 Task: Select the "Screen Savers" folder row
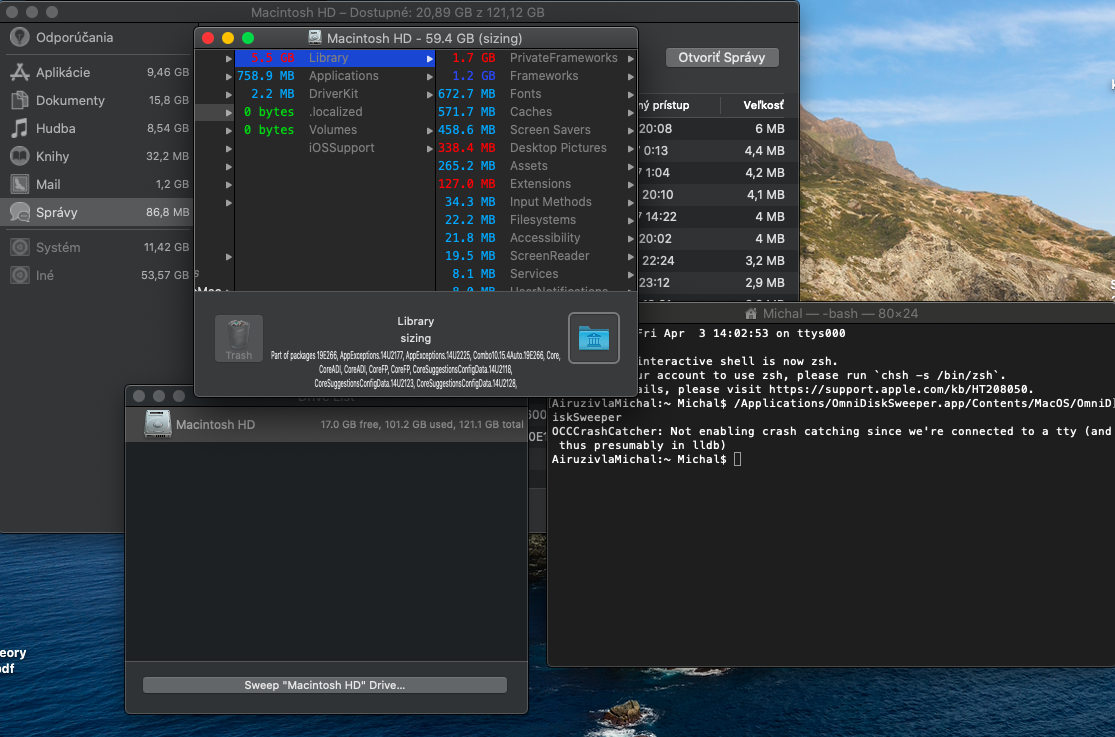(535, 129)
